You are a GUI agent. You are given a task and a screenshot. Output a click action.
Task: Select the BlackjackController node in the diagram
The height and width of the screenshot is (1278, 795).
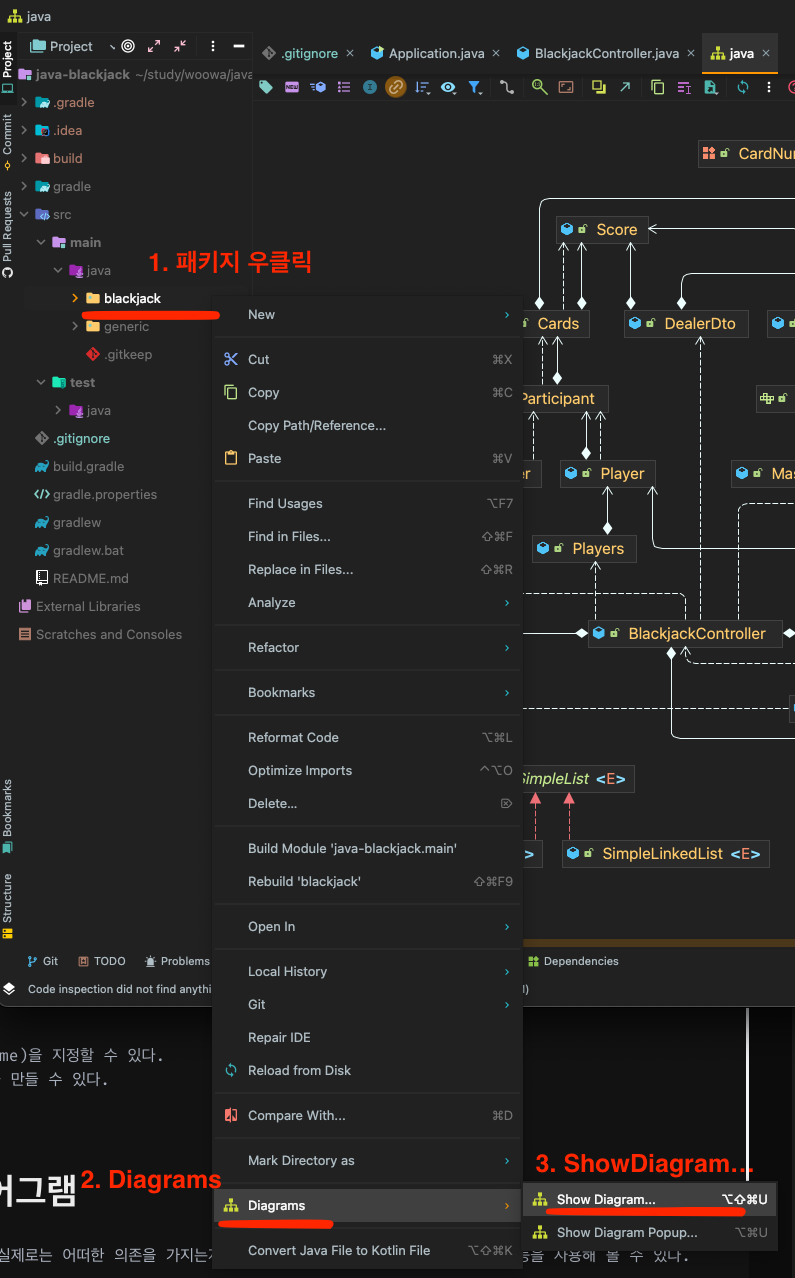[x=696, y=633]
